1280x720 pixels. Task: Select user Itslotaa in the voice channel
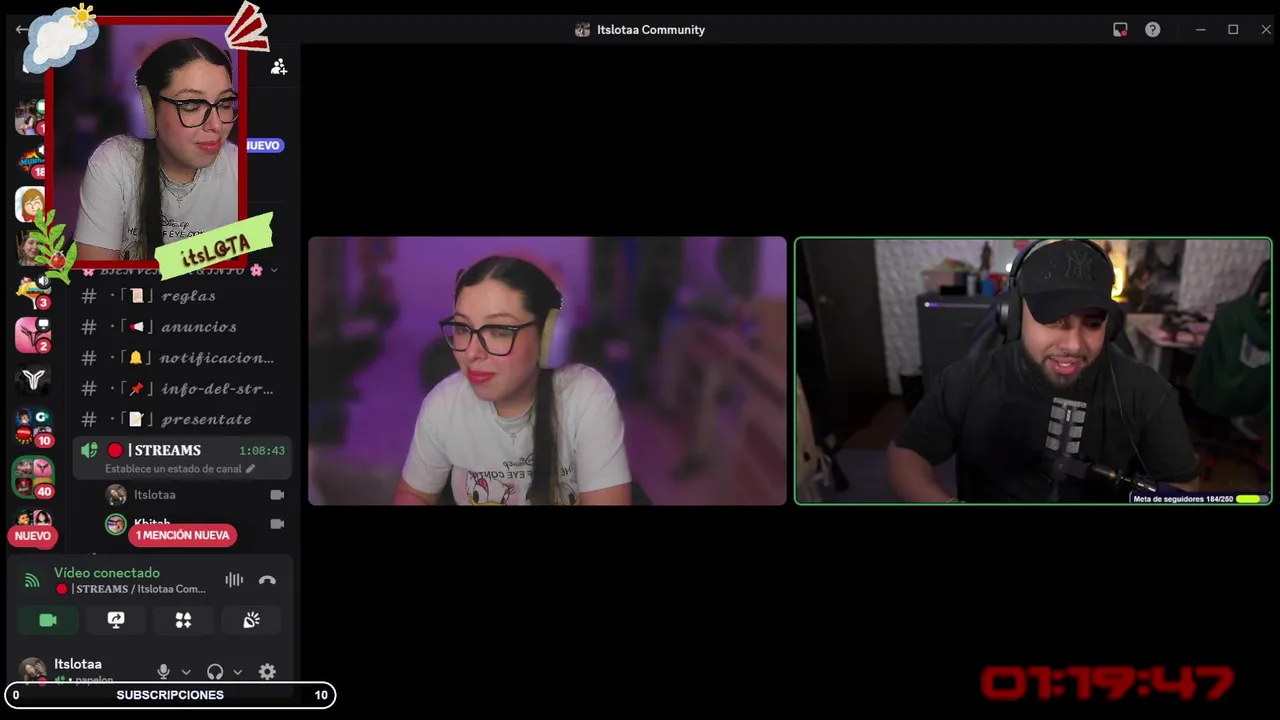click(195, 495)
